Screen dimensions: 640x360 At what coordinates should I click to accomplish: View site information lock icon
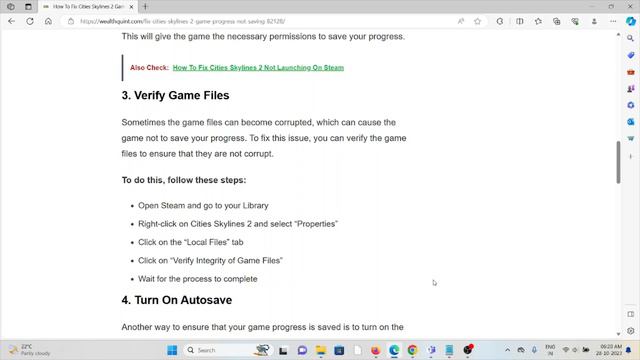(x=71, y=21)
